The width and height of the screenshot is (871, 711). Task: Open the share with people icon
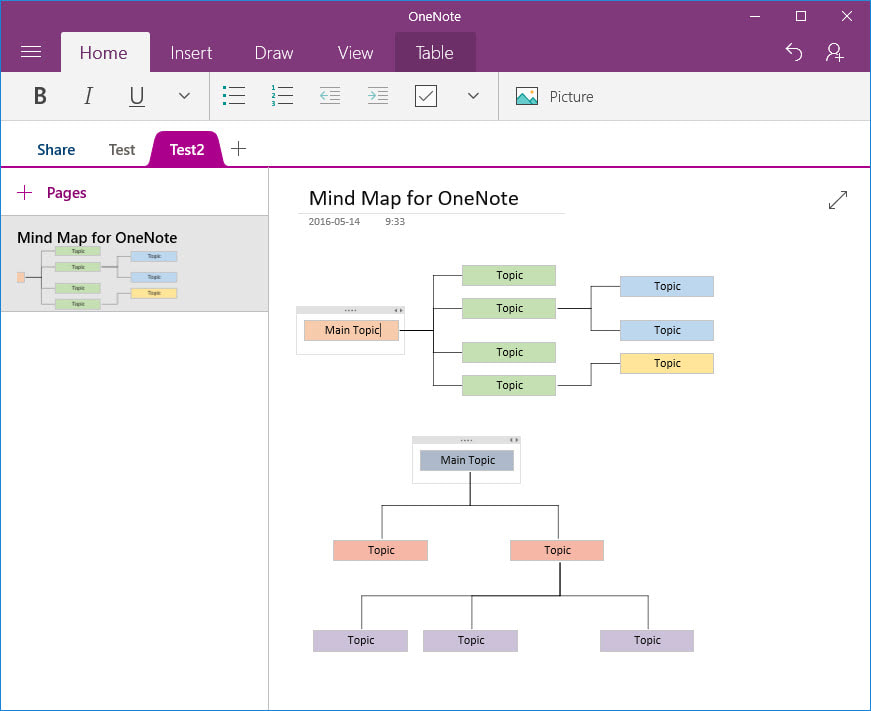(834, 52)
